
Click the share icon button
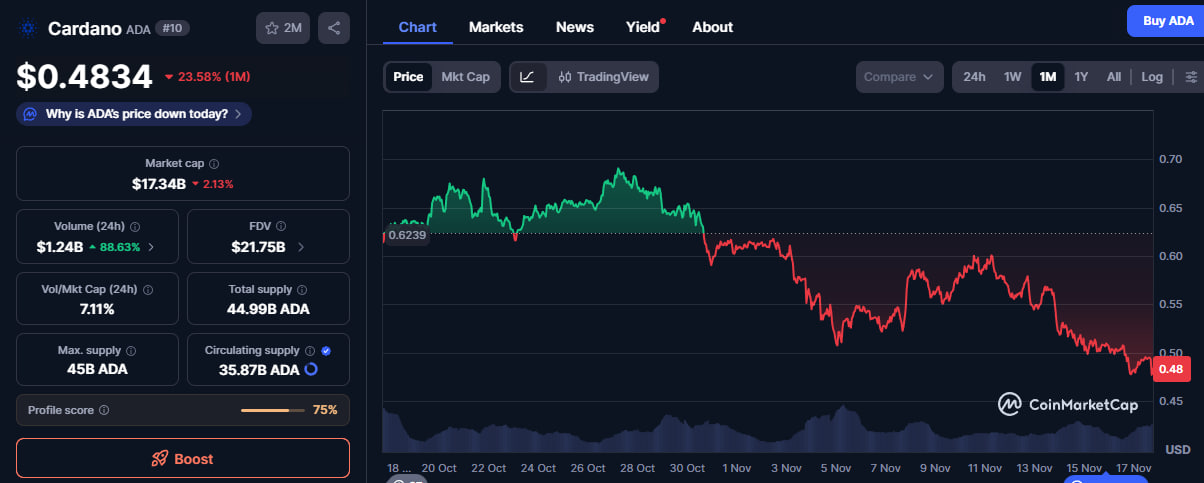tap(334, 28)
